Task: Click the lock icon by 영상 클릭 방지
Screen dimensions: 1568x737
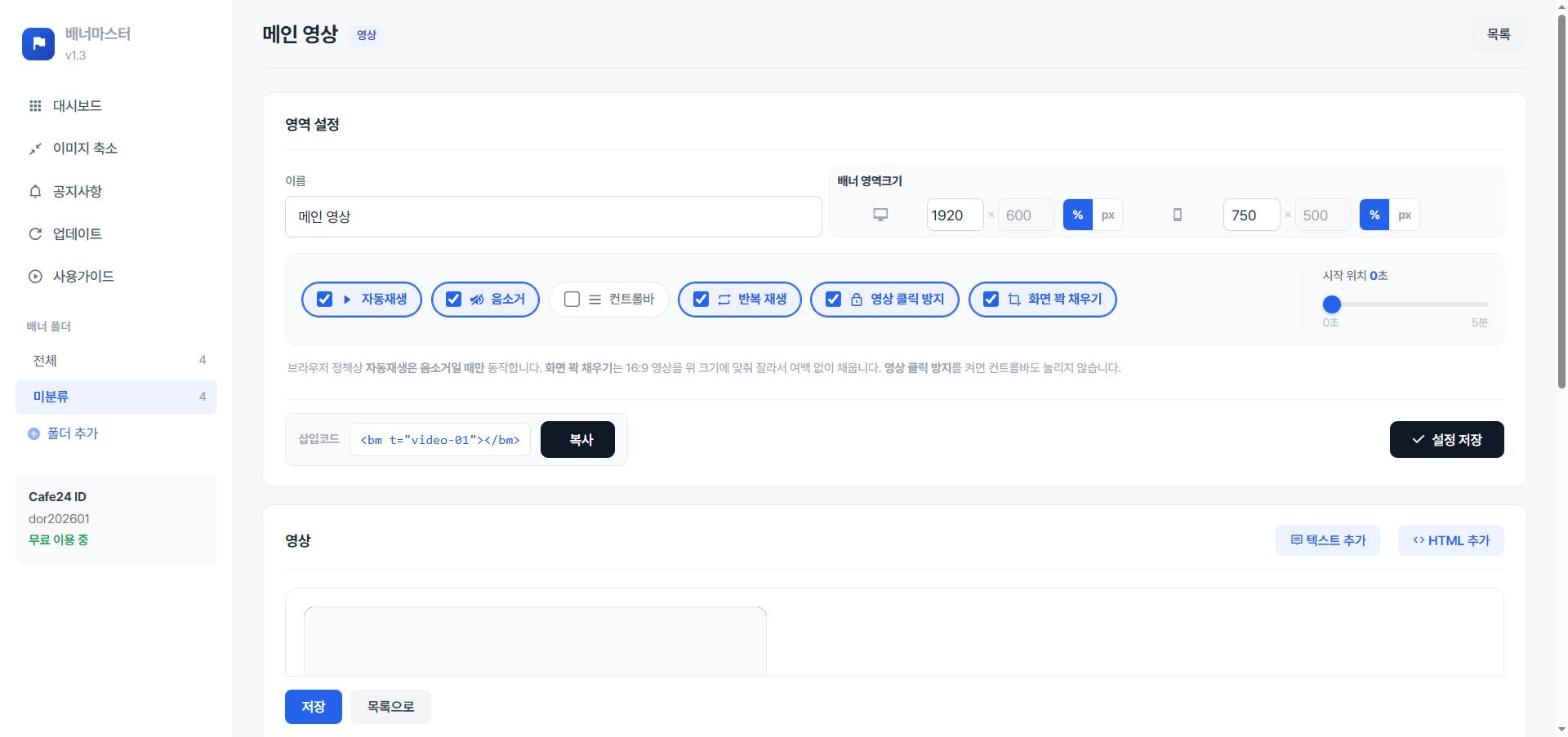Action: (x=856, y=299)
